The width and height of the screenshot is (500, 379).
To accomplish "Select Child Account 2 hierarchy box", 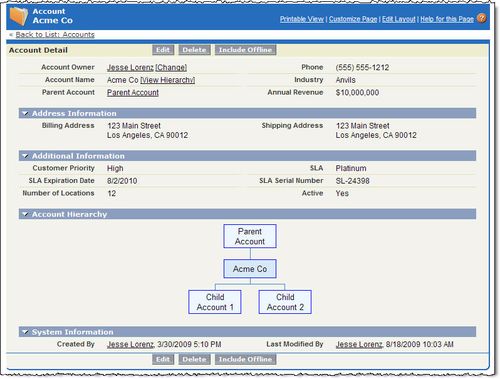I will (x=285, y=302).
